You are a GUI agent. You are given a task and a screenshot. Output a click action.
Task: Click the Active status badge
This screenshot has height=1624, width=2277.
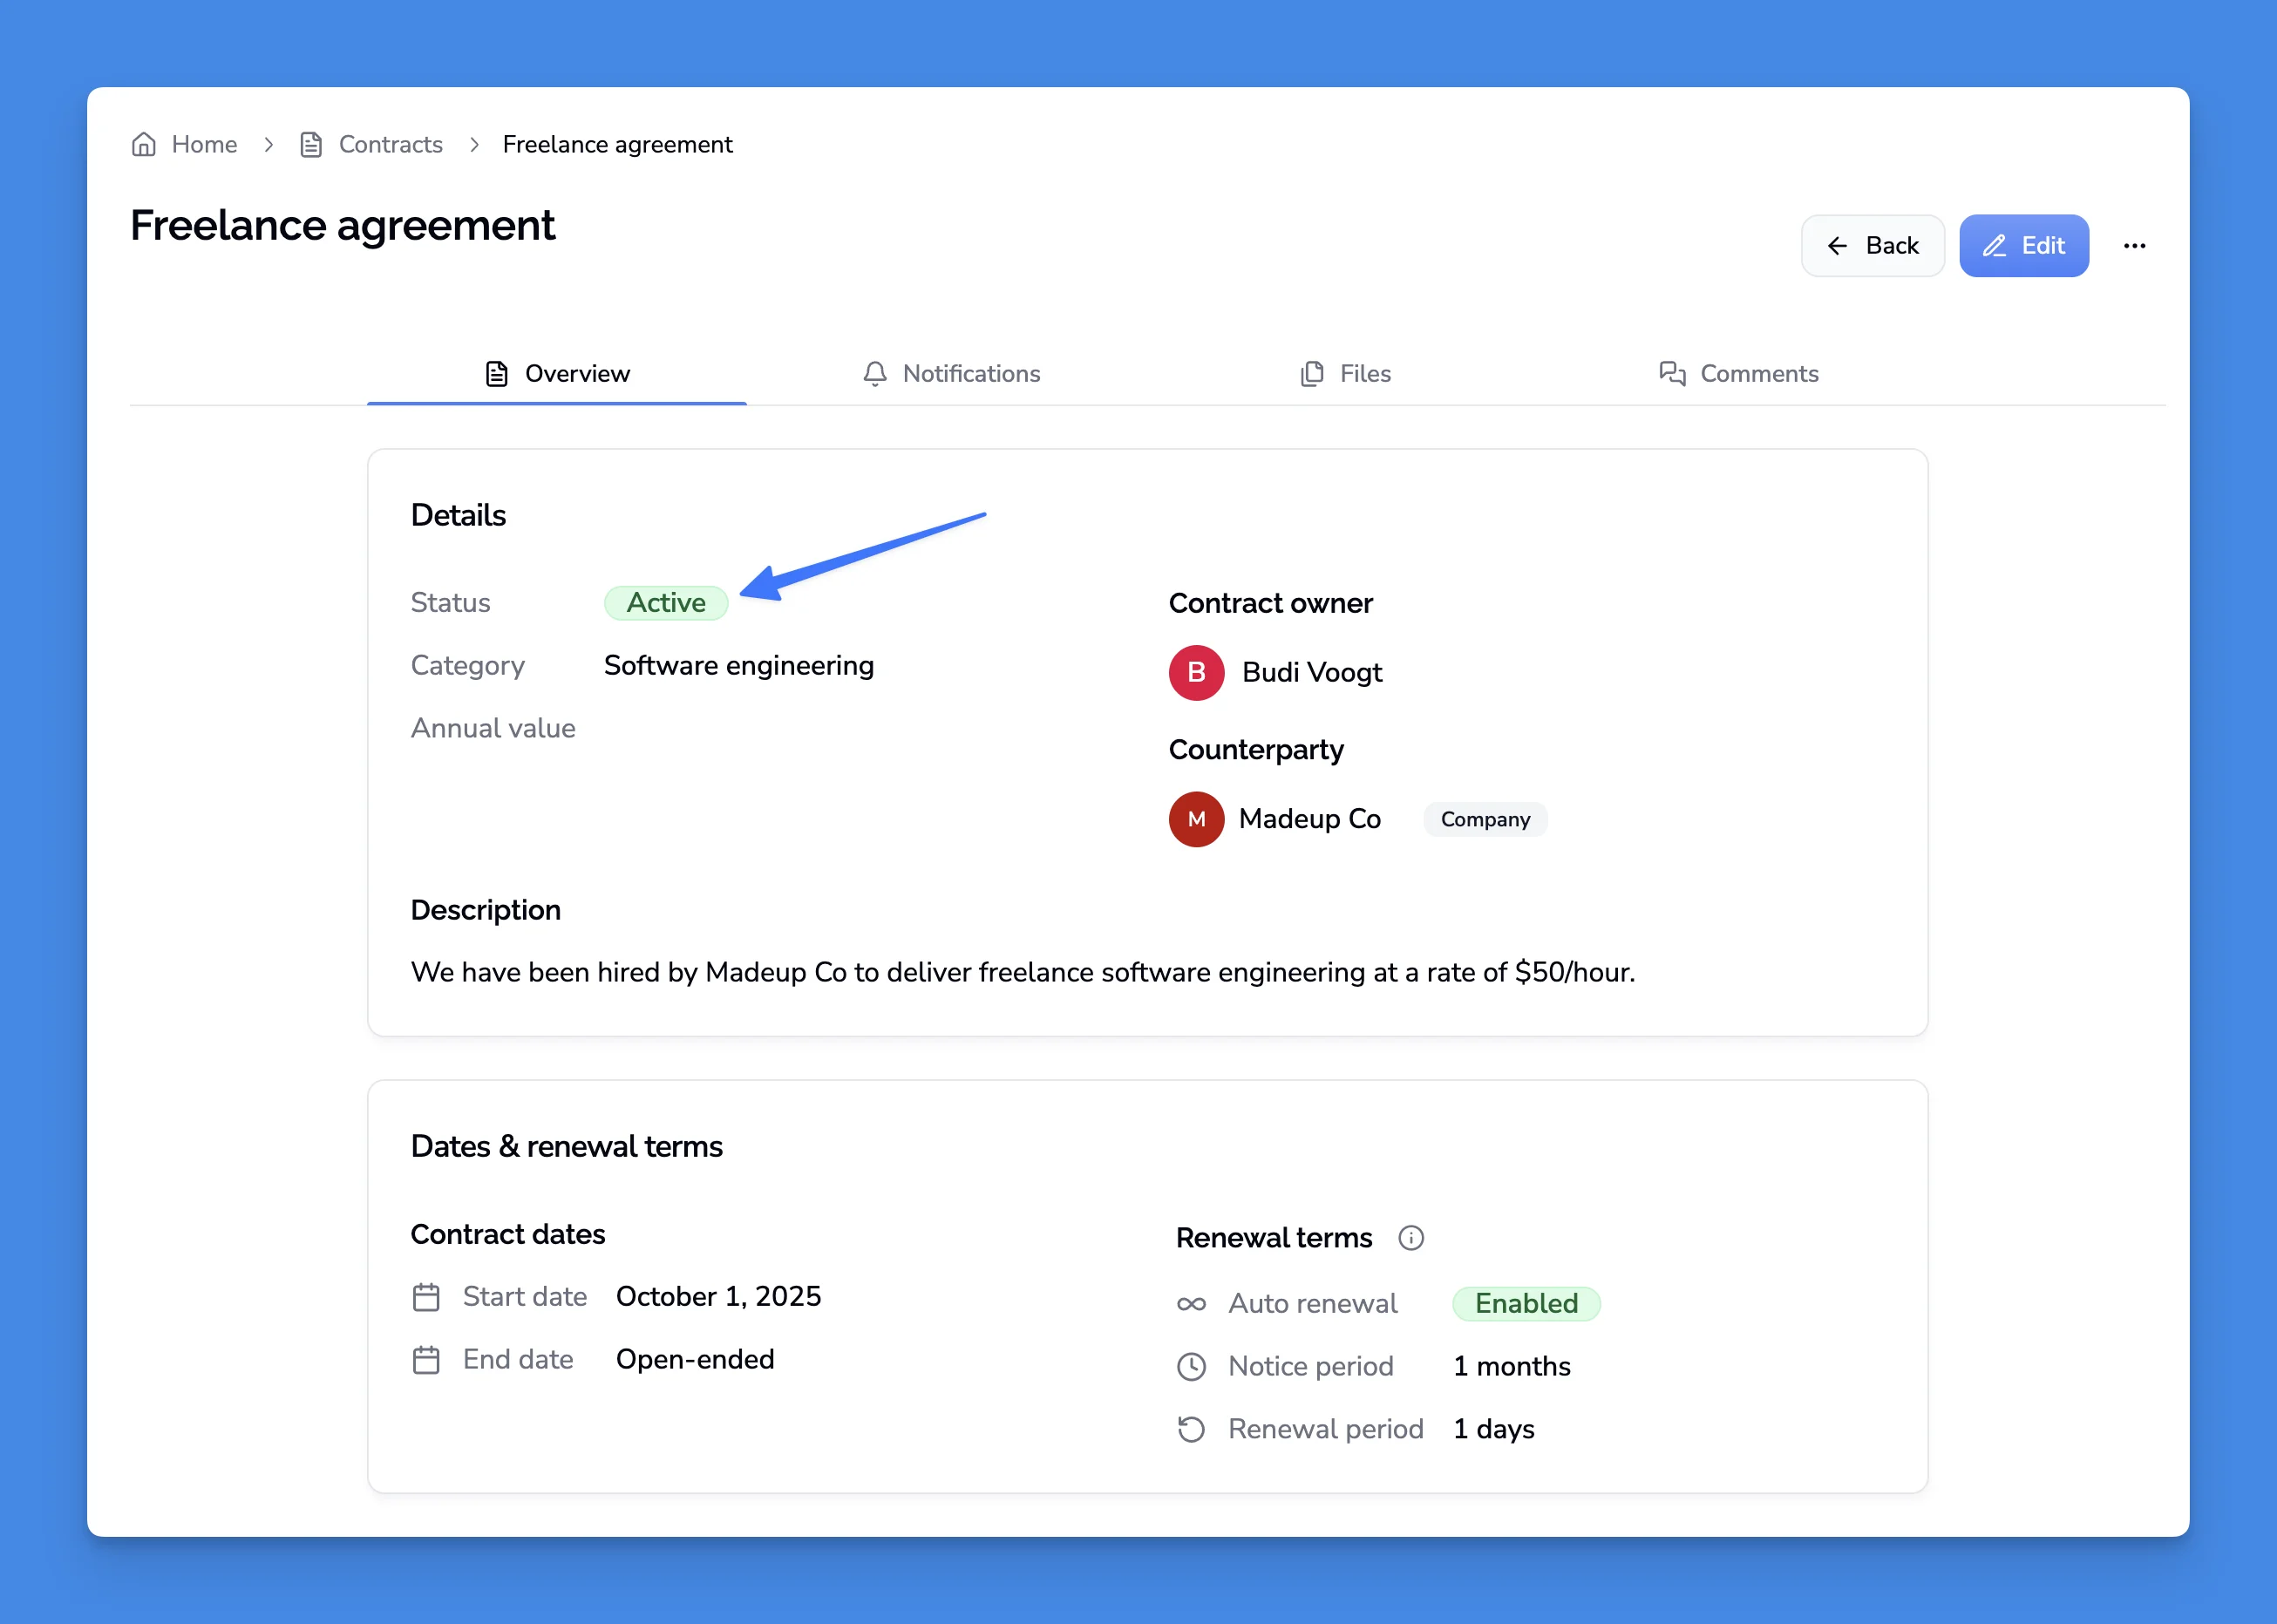(666, 603)
